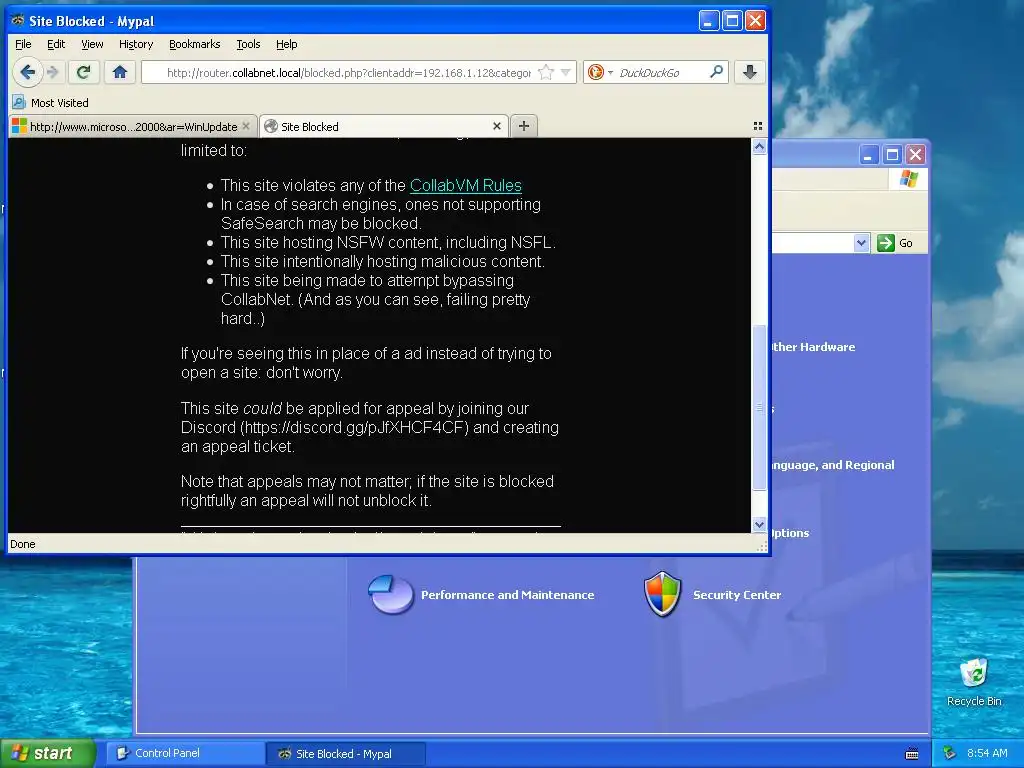Click the vertical scrollbar thumb
This screenshot has height=768, width=1024.
759,406
